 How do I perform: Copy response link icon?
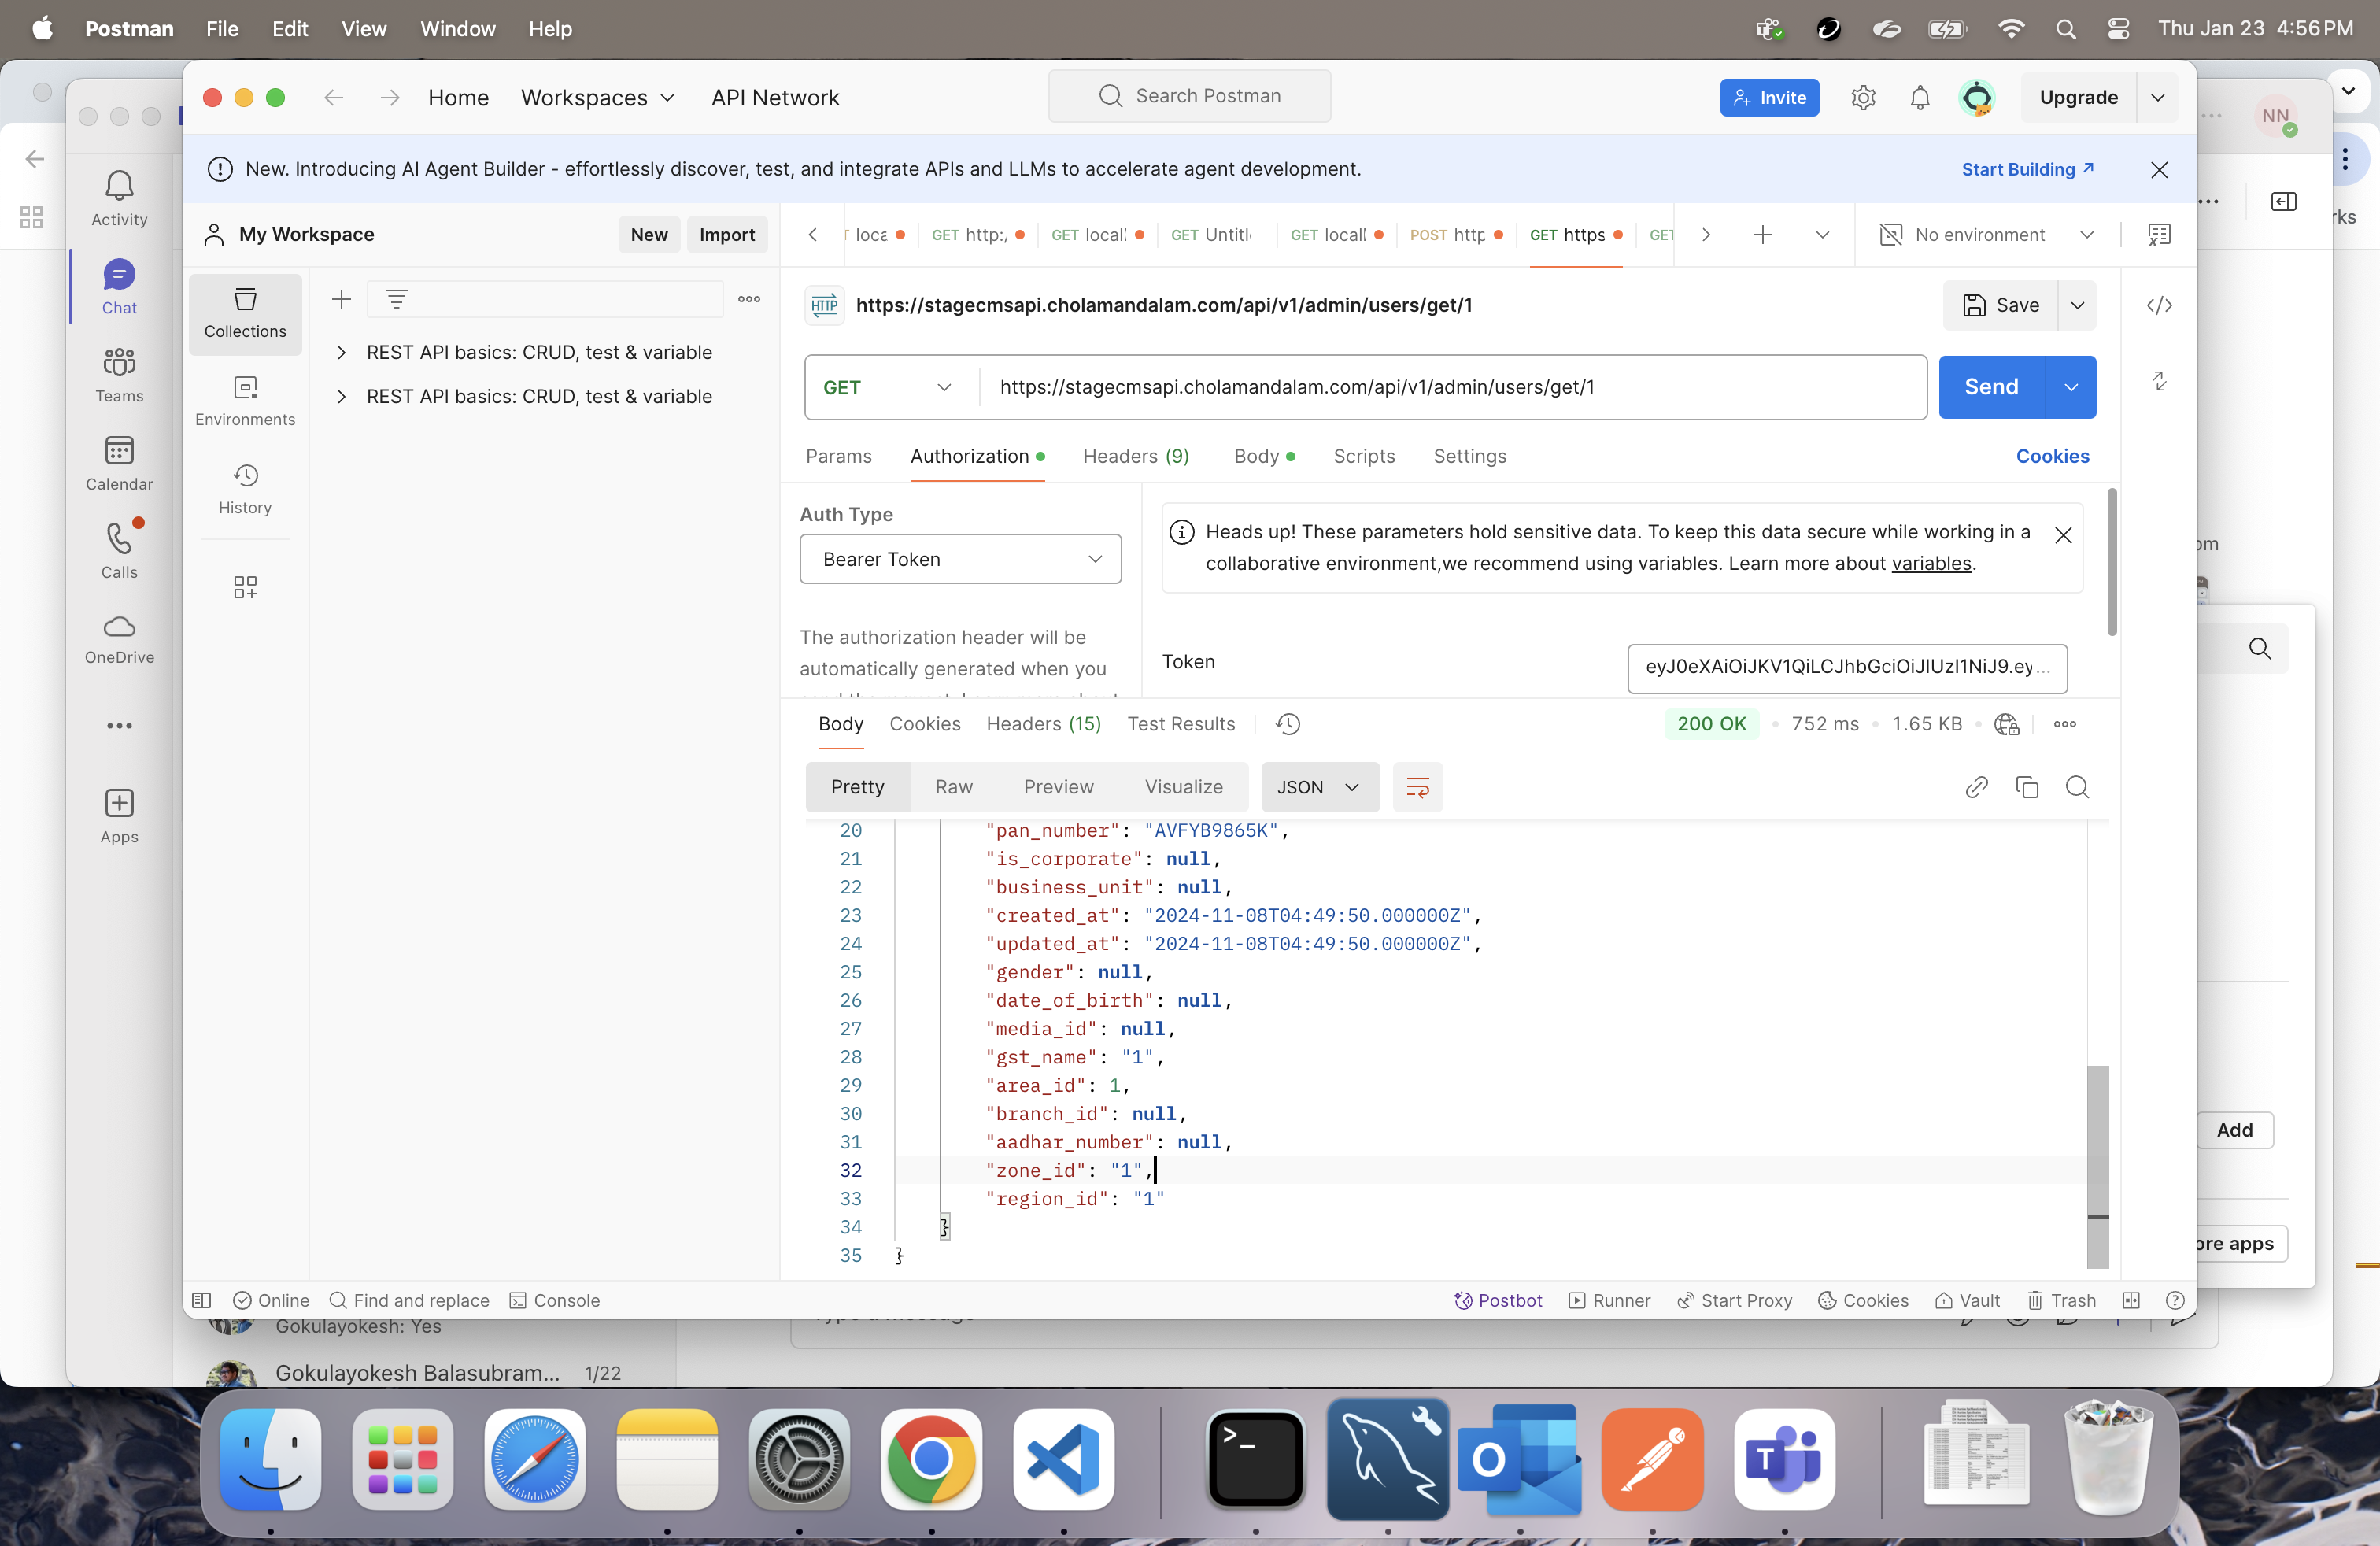1976,787
